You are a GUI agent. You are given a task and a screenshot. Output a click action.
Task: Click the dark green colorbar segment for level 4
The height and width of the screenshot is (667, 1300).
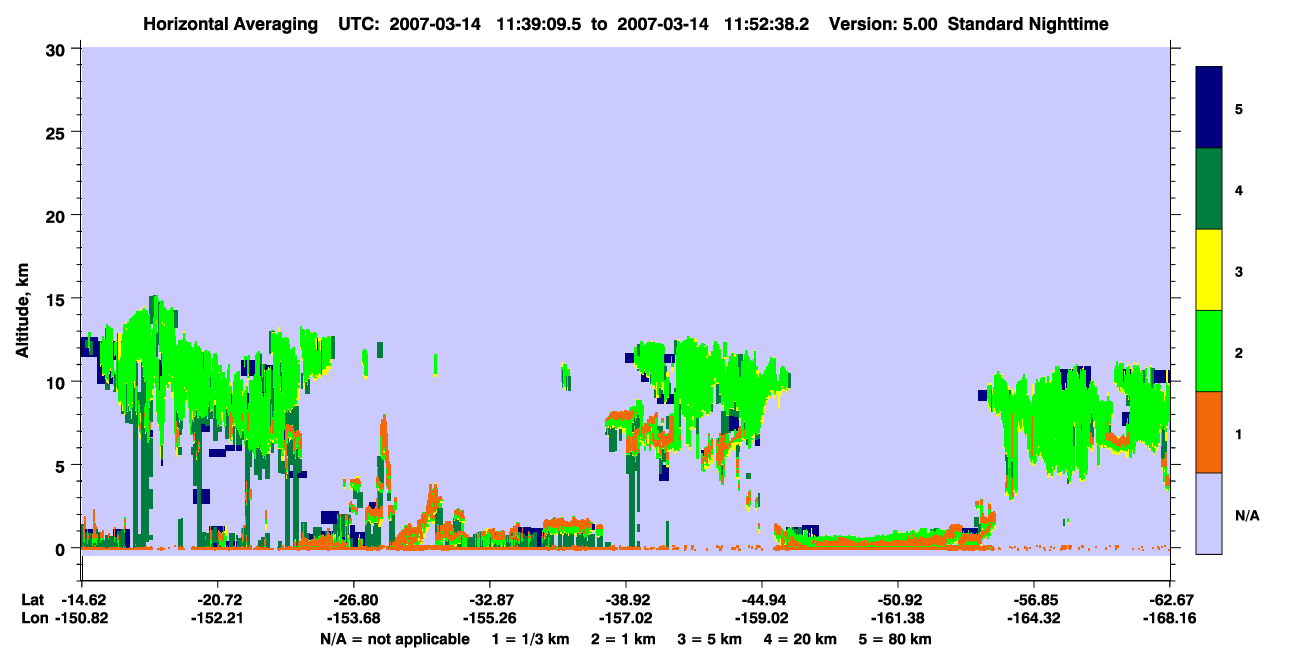pyautogui.click(x=1209, y=189)
